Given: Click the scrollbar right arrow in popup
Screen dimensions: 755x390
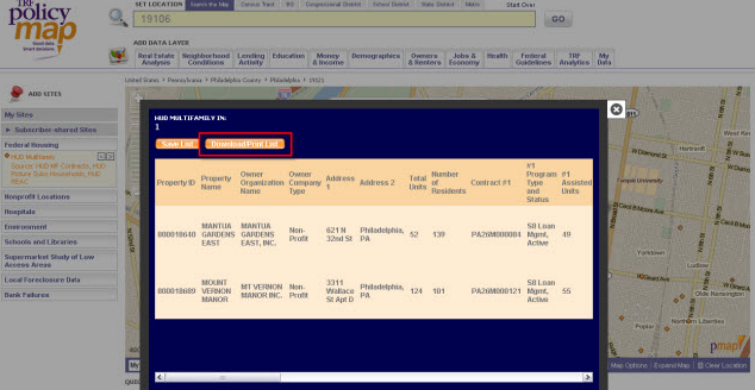Looking at the screenshot, I should point(587,377).
